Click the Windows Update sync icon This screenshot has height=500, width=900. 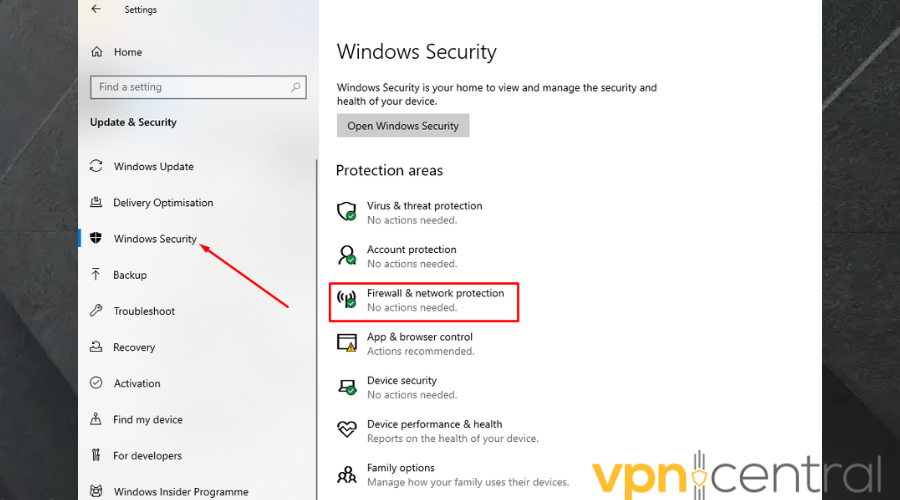96,166
